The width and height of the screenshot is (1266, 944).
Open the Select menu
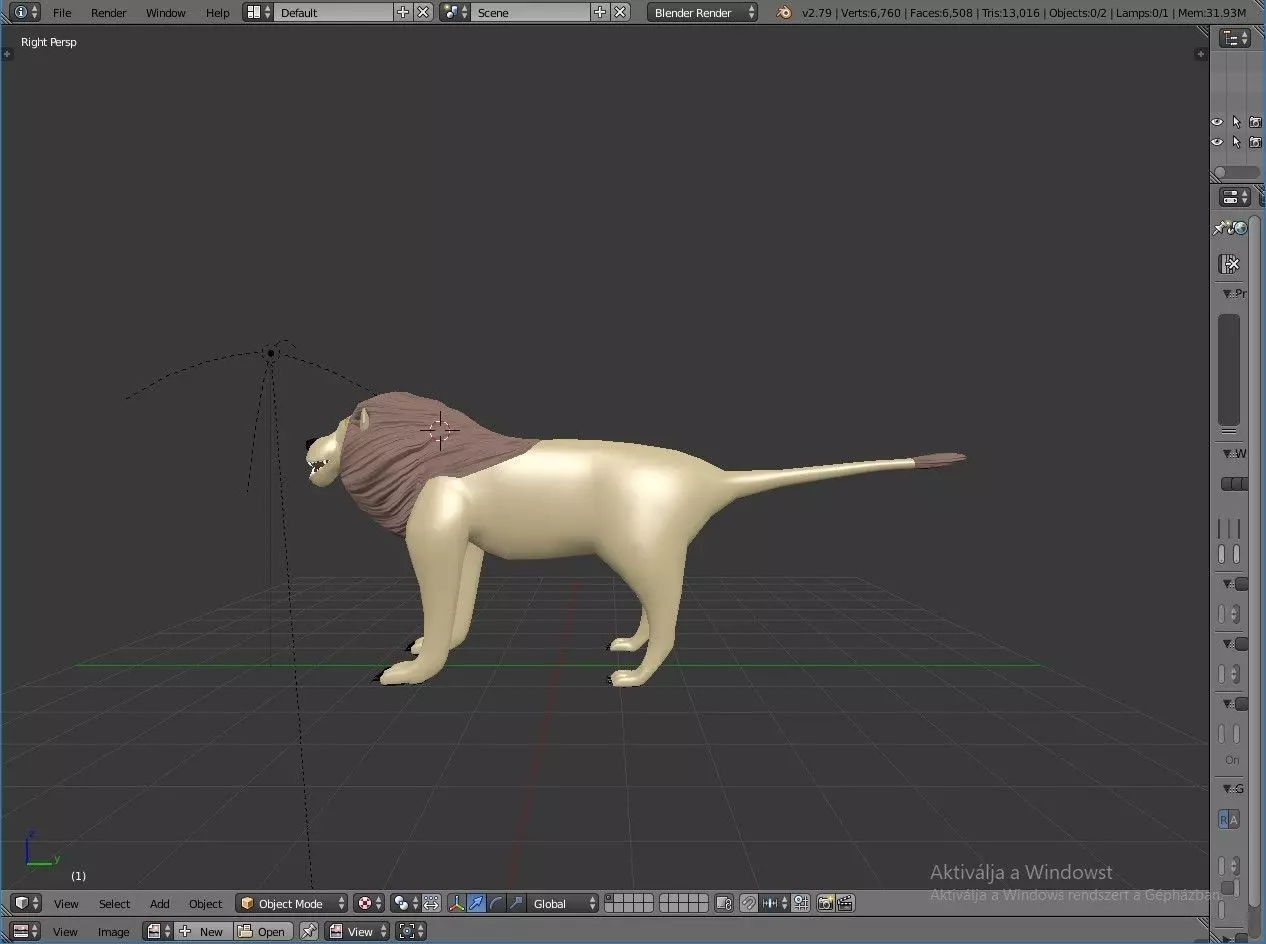click(114, 904)
